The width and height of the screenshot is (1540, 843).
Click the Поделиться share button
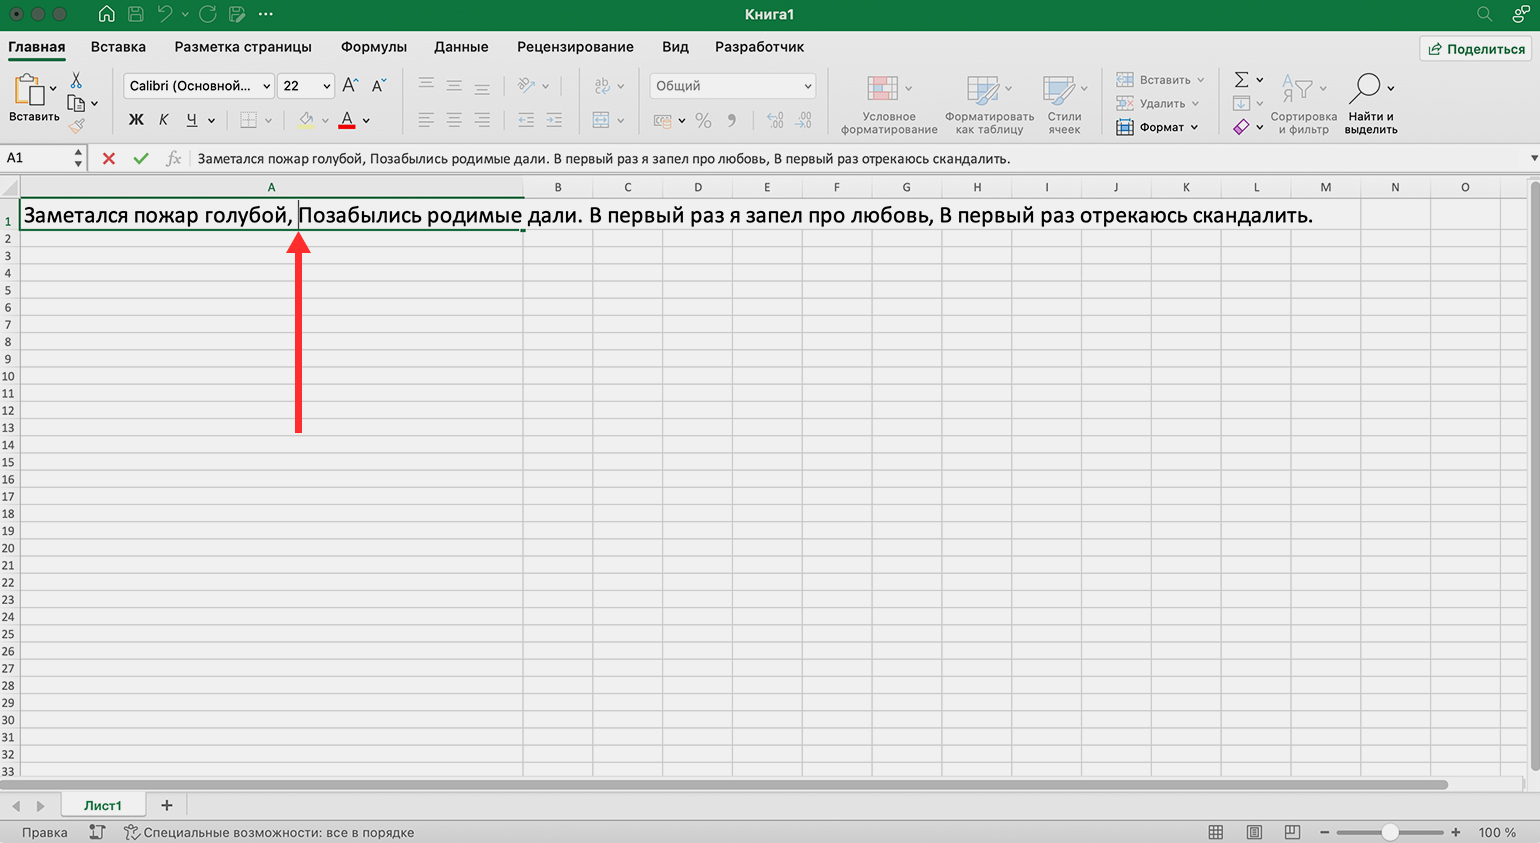click(1476, 49)
